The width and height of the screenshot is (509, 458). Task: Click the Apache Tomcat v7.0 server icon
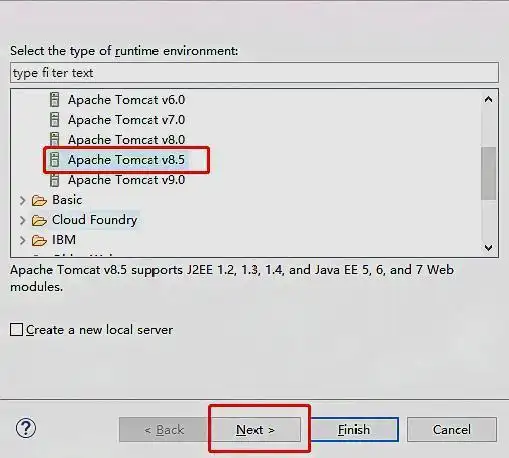(55, 120)
